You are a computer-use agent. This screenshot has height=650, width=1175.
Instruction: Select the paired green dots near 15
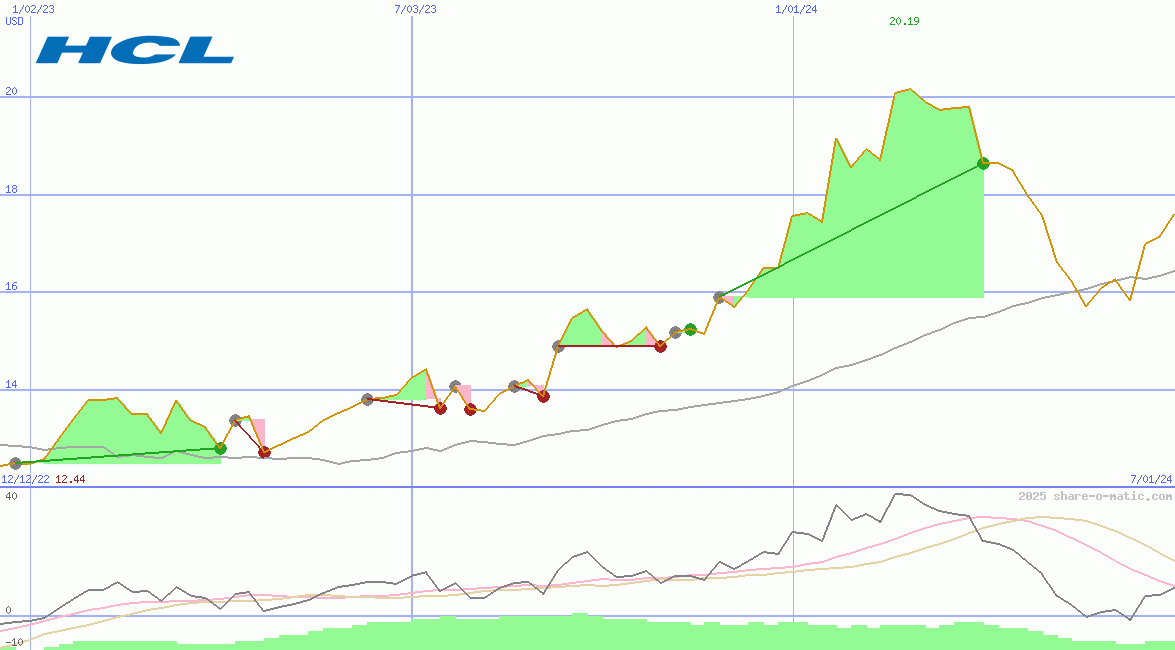coord(682,329)
